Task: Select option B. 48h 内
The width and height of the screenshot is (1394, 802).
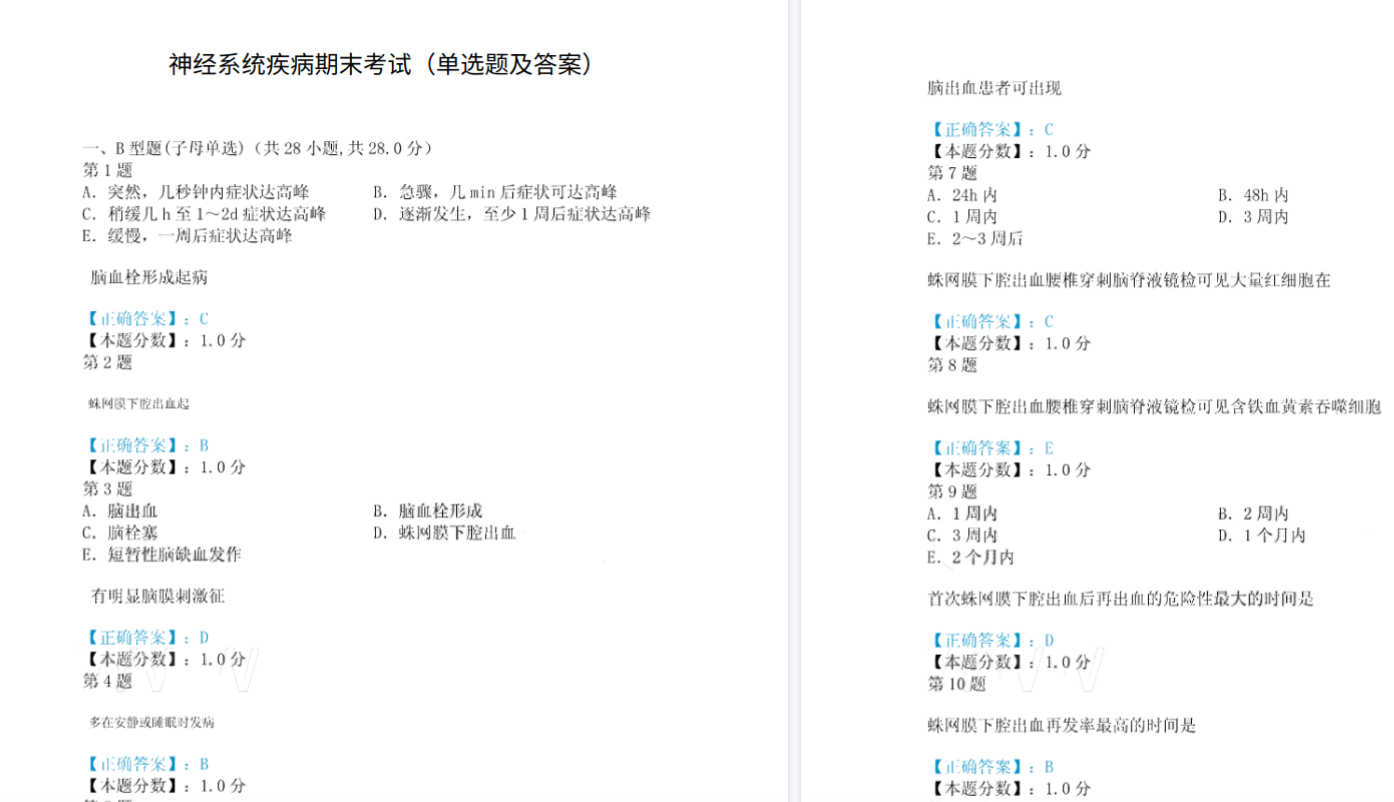Action: (1252, 195)
